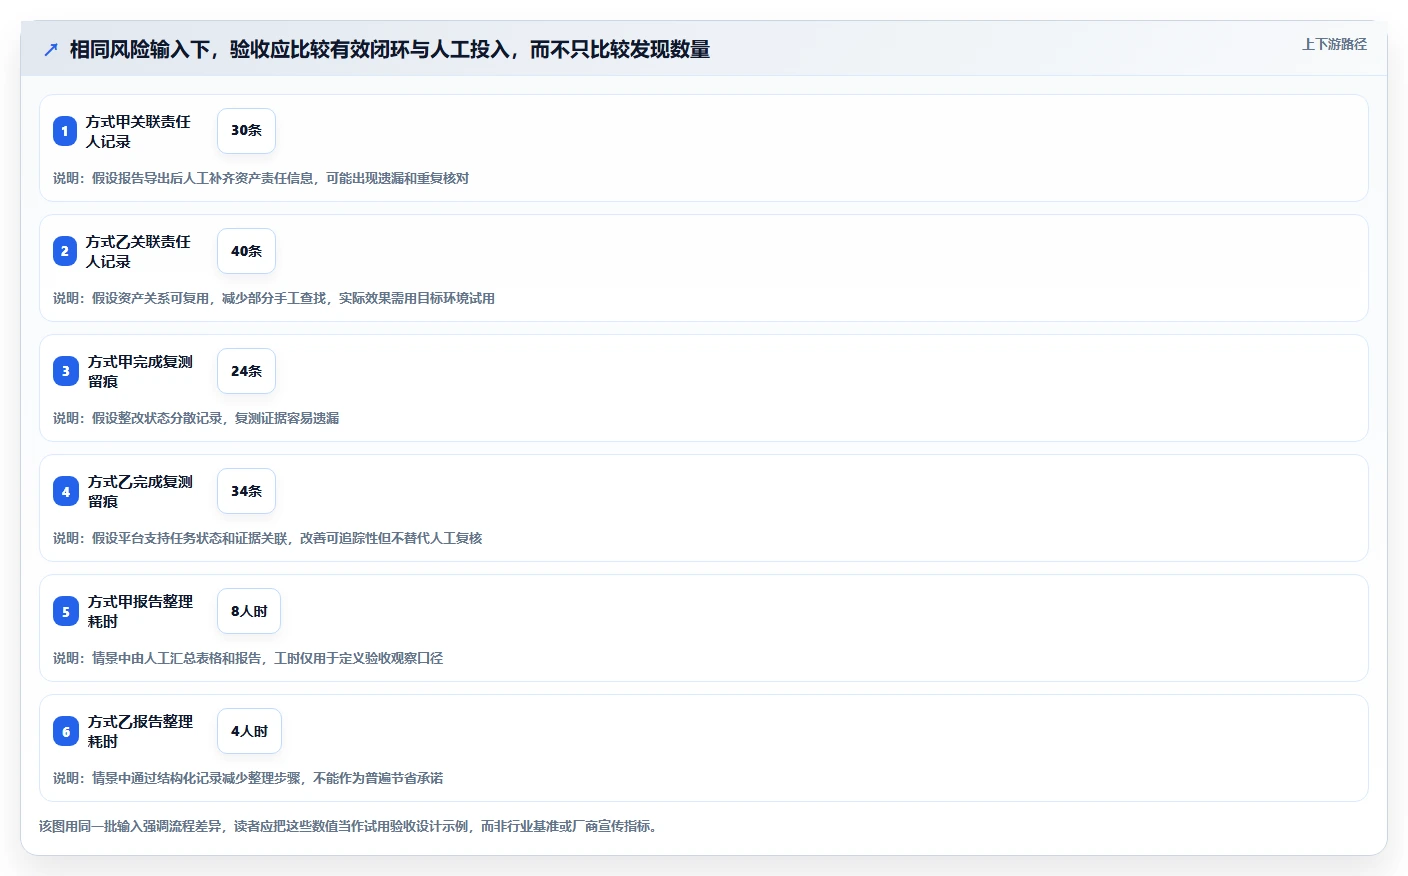The width and height of the screenshot is (1408, 876).
Task: Select the label 方式甲完成复测留痕
Action: tap(140, 371)
